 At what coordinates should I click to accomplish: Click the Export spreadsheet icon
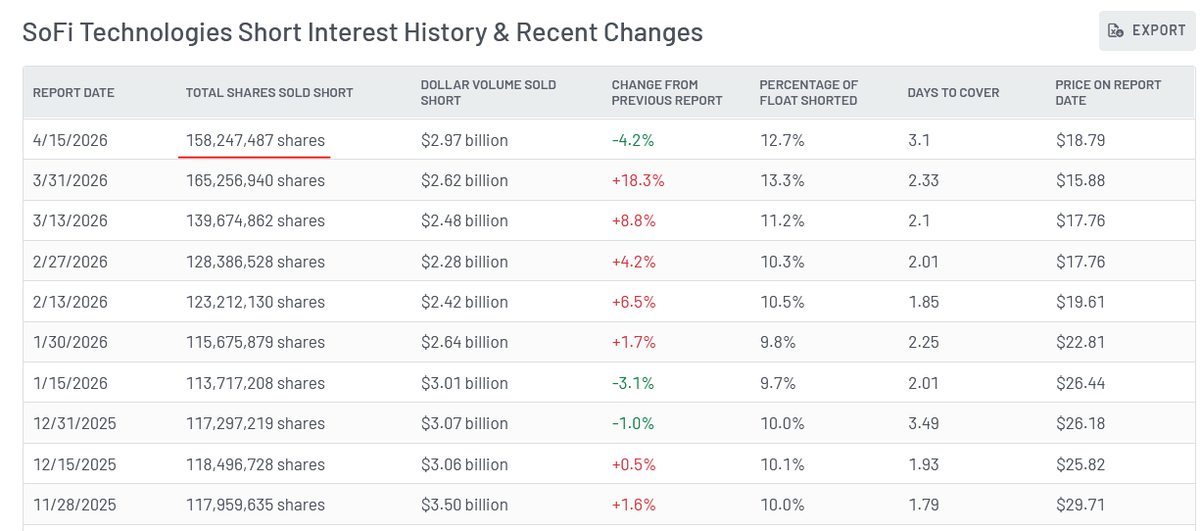(1116, 31)
